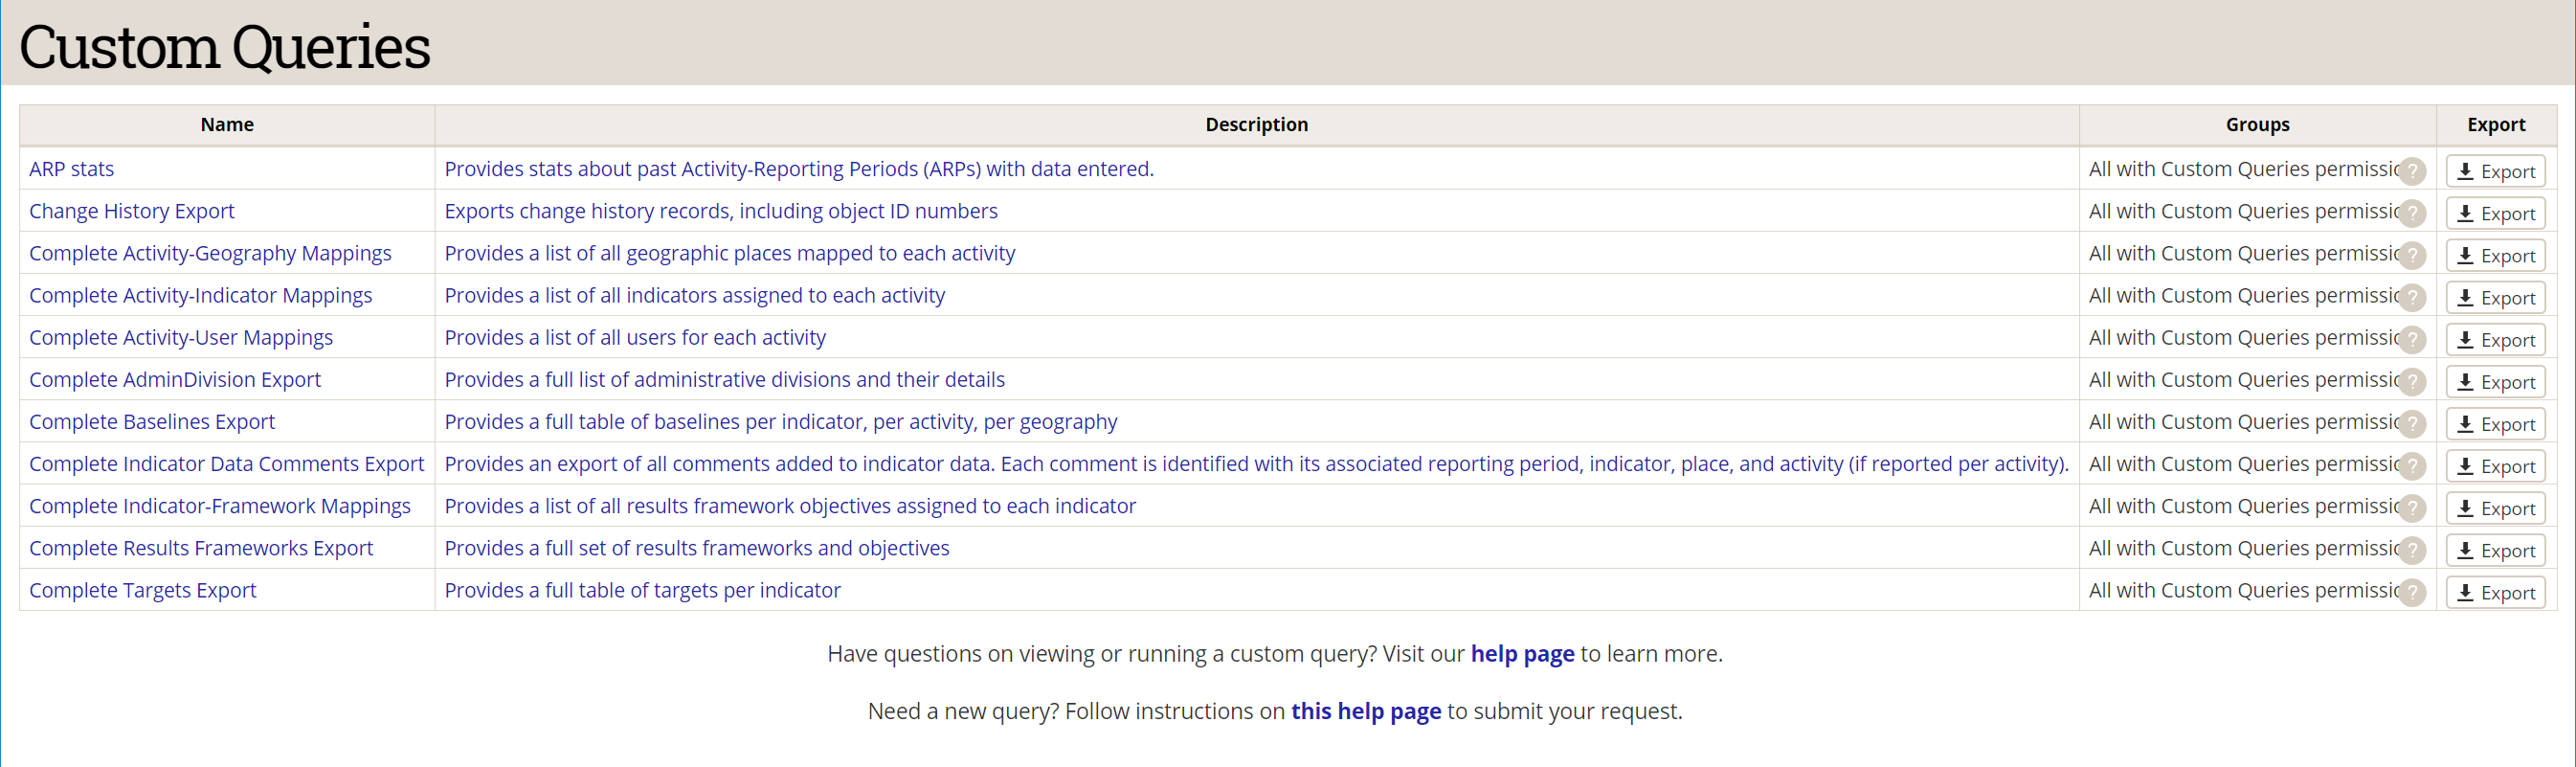Screen dimensions: 2576x767
Task: Click help icon for Complete Results Frameworks Export
Action: point(2412,550)
